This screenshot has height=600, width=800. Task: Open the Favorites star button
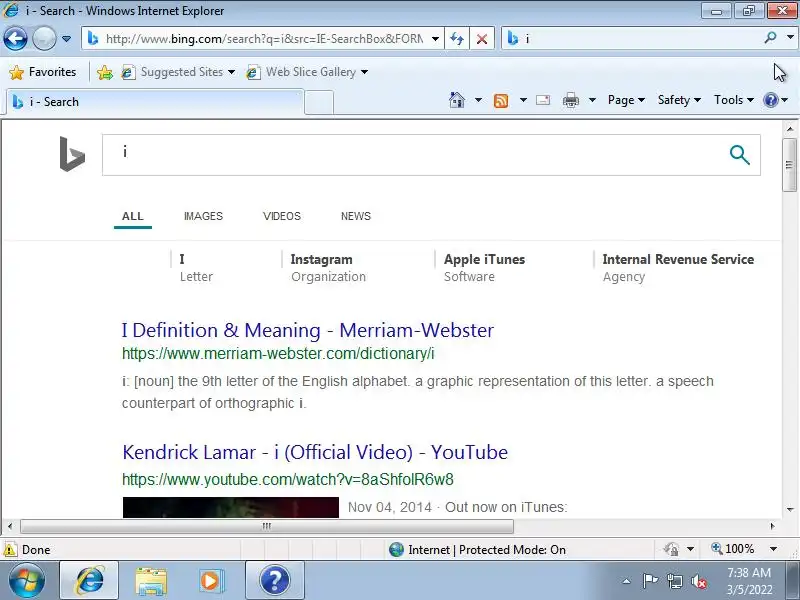(x=43, y=72)
